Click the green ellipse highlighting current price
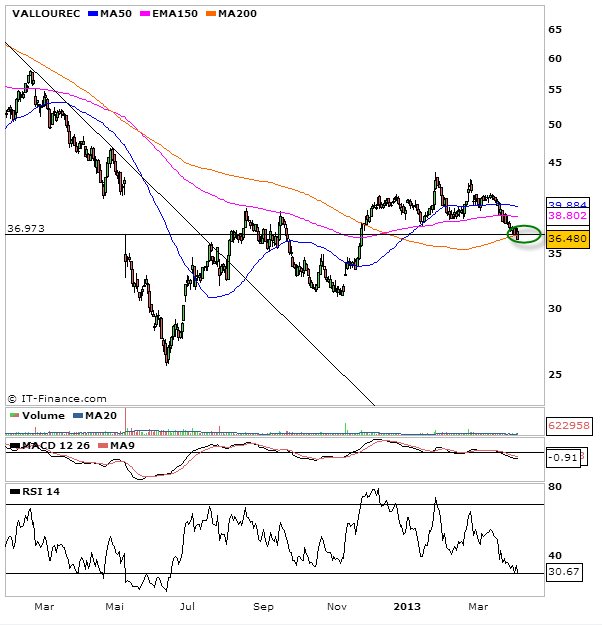This screenshot has width=603, height=625. click(524, 235)
